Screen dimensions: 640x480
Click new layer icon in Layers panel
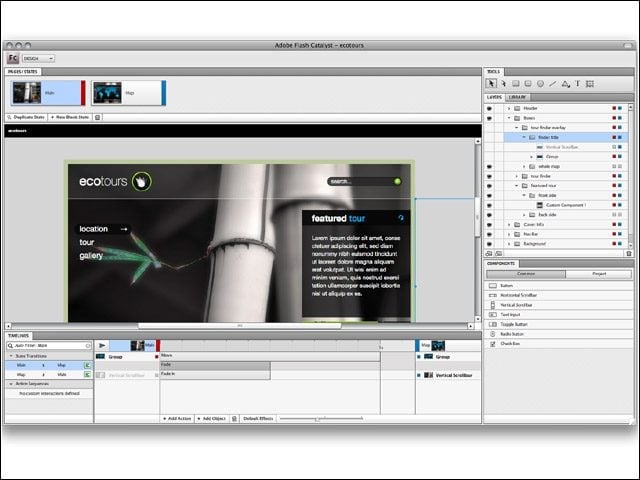tap(489, 253)
